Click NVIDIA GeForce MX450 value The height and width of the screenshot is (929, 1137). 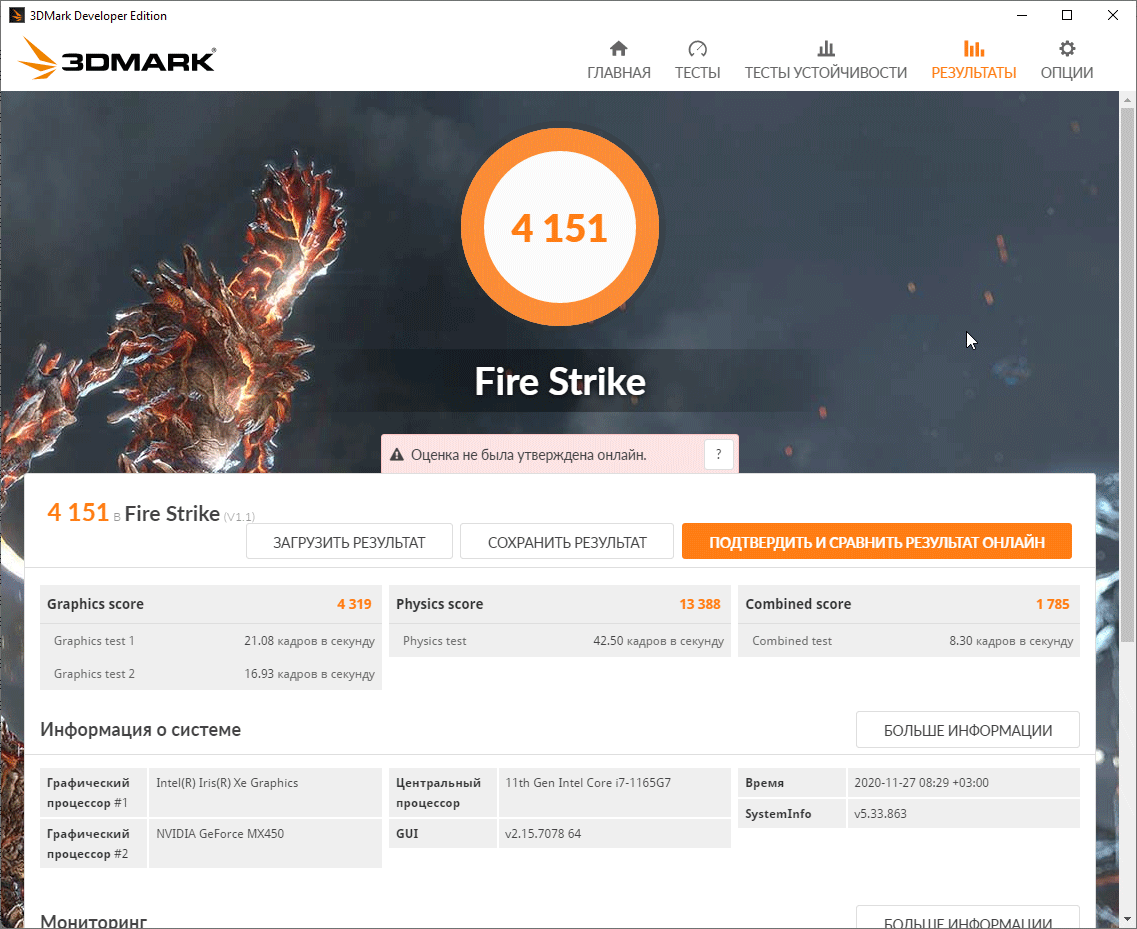pyautogui.click(x=220, y=833)
